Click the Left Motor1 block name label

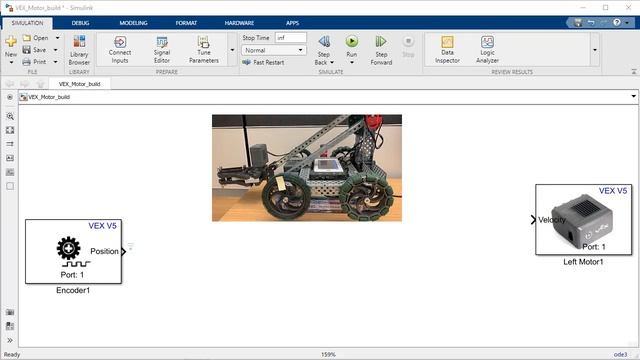point(583,262)
